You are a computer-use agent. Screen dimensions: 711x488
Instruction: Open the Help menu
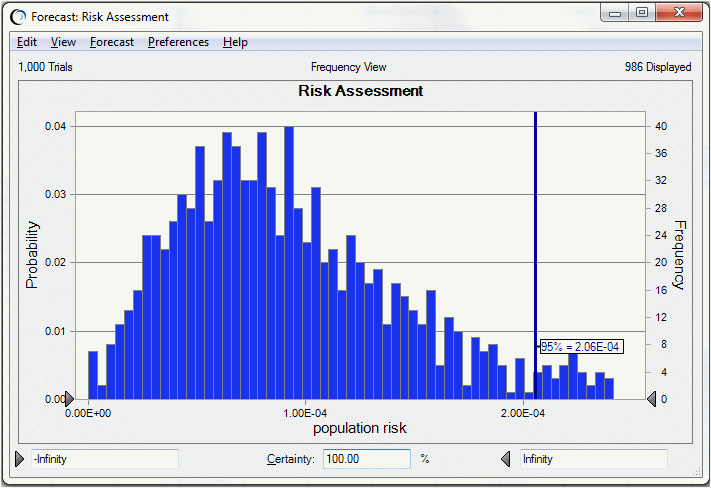(x=235, y=42)
